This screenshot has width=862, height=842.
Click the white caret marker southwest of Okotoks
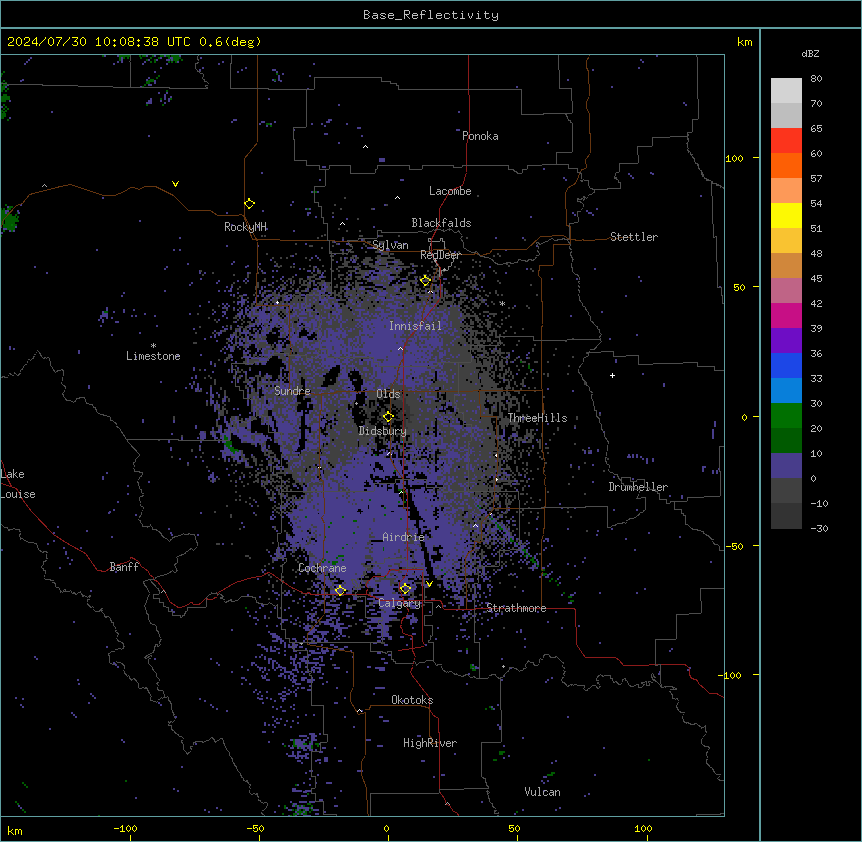360,711
